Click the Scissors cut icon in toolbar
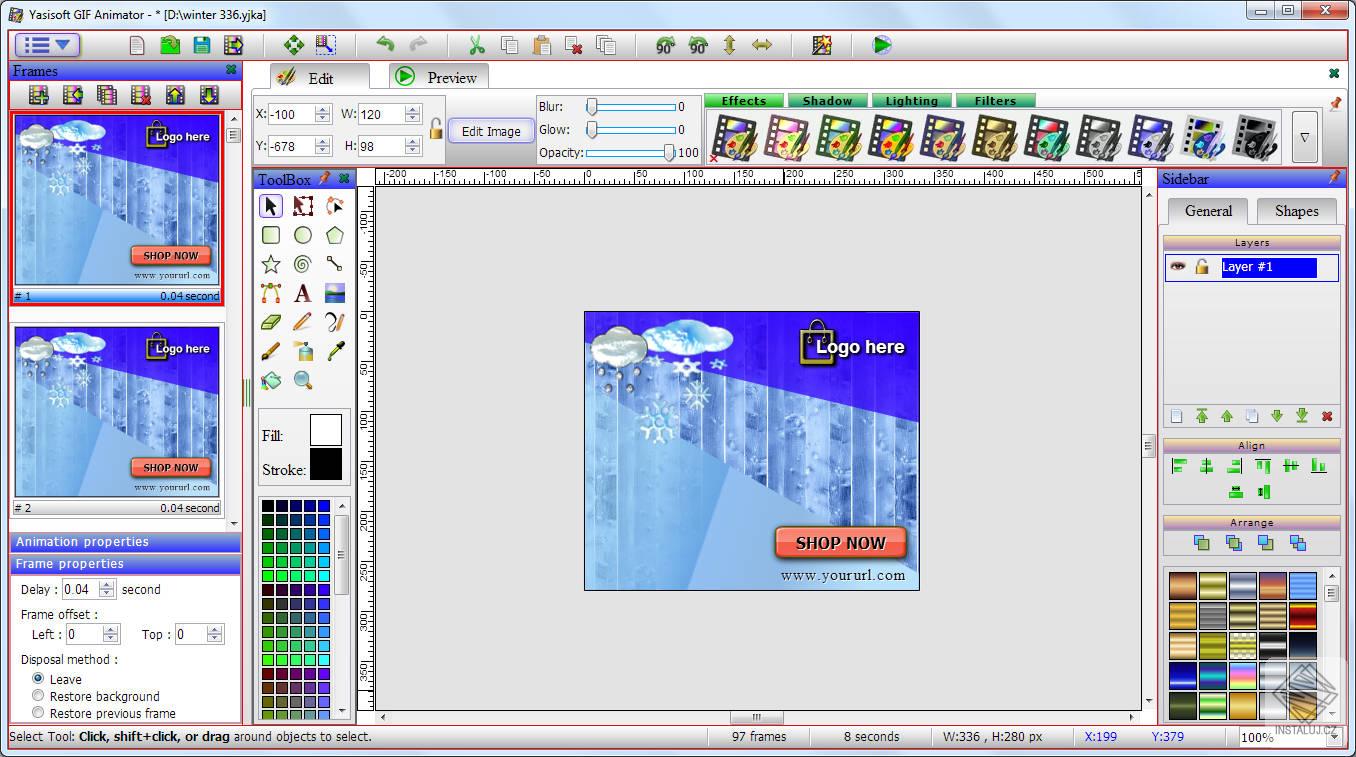Image resolution: width=1356 pixels, height=757 pixels. click(476, 44)
